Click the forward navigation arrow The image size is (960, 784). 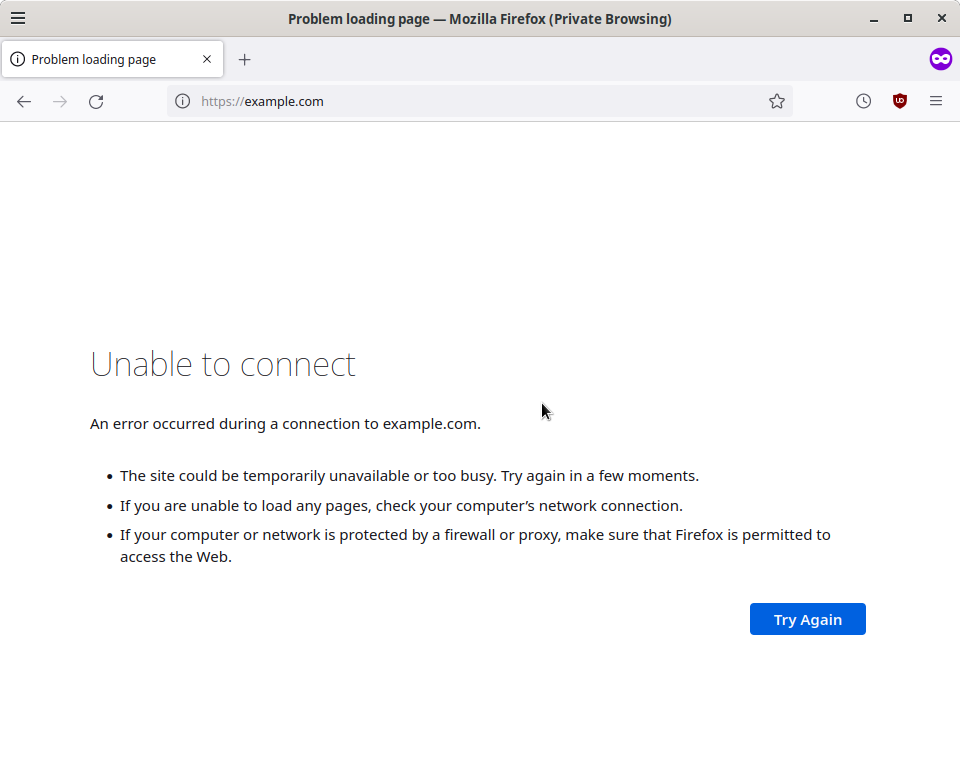click(x=60, y=101)
